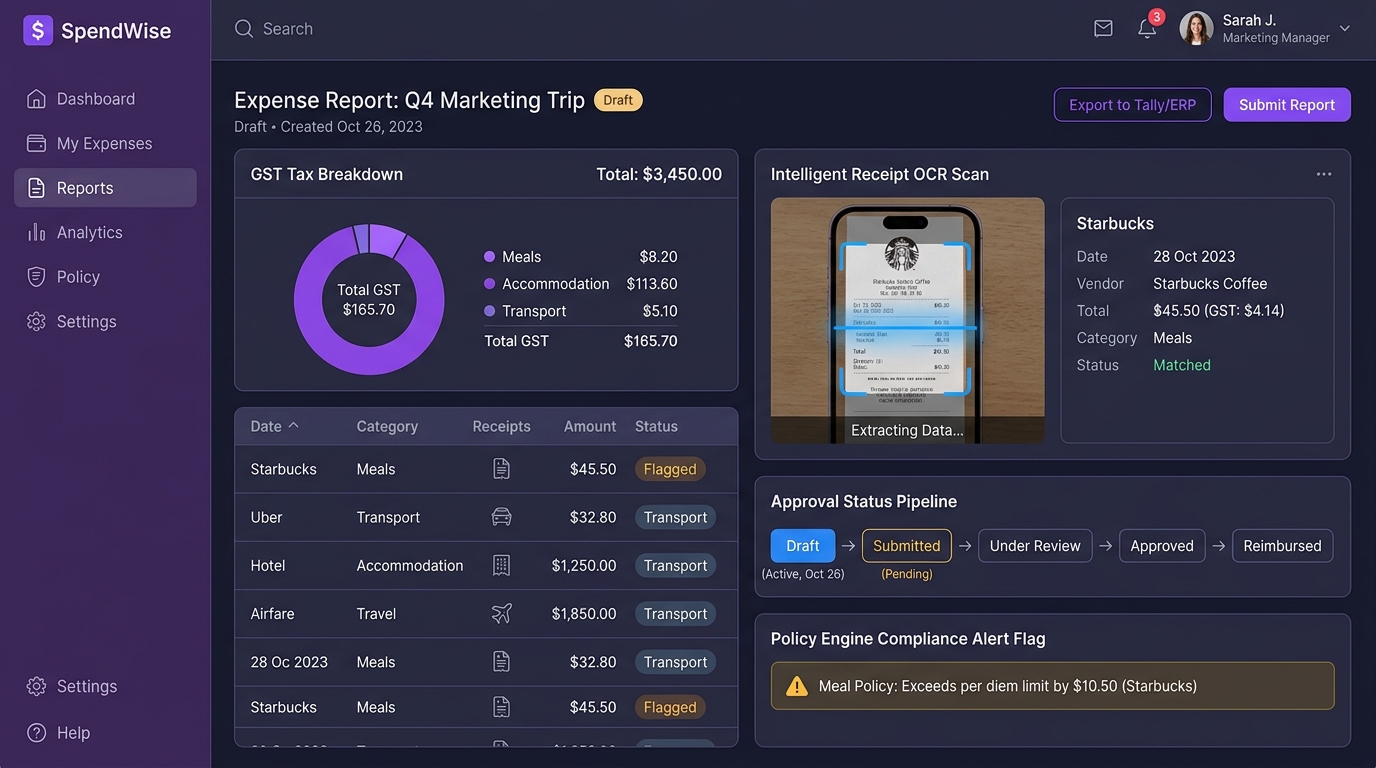The image size is (1376, 768).
Task: Open the receipt scan phone thumbnail
Action: pyautogui.click(x=907, y=320)
